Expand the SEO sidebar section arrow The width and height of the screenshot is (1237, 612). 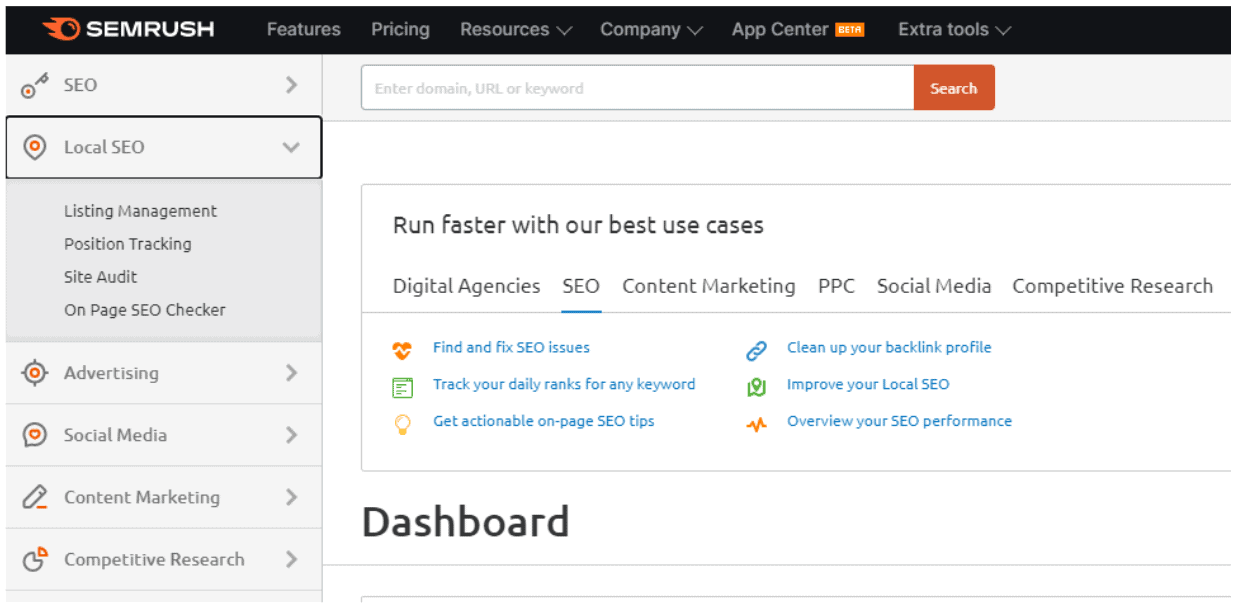(291, 85)
